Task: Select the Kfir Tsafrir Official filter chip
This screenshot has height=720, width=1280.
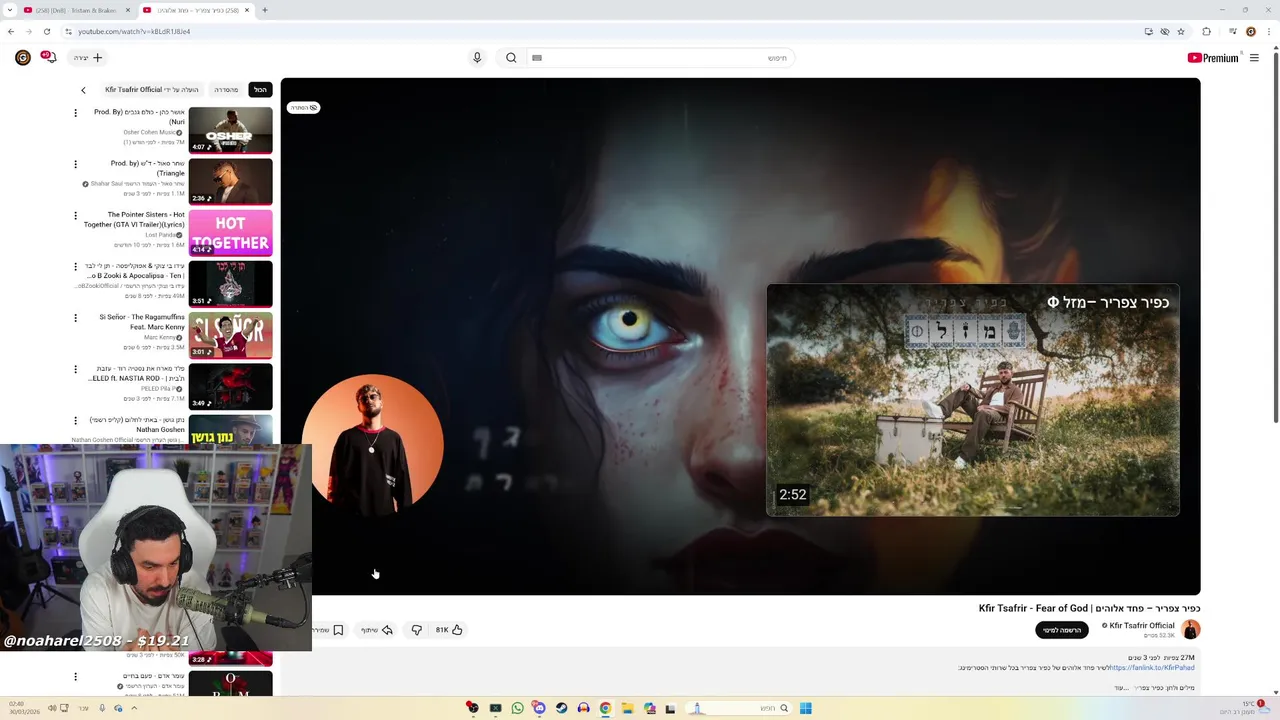Action: click(x=152, y=90)
